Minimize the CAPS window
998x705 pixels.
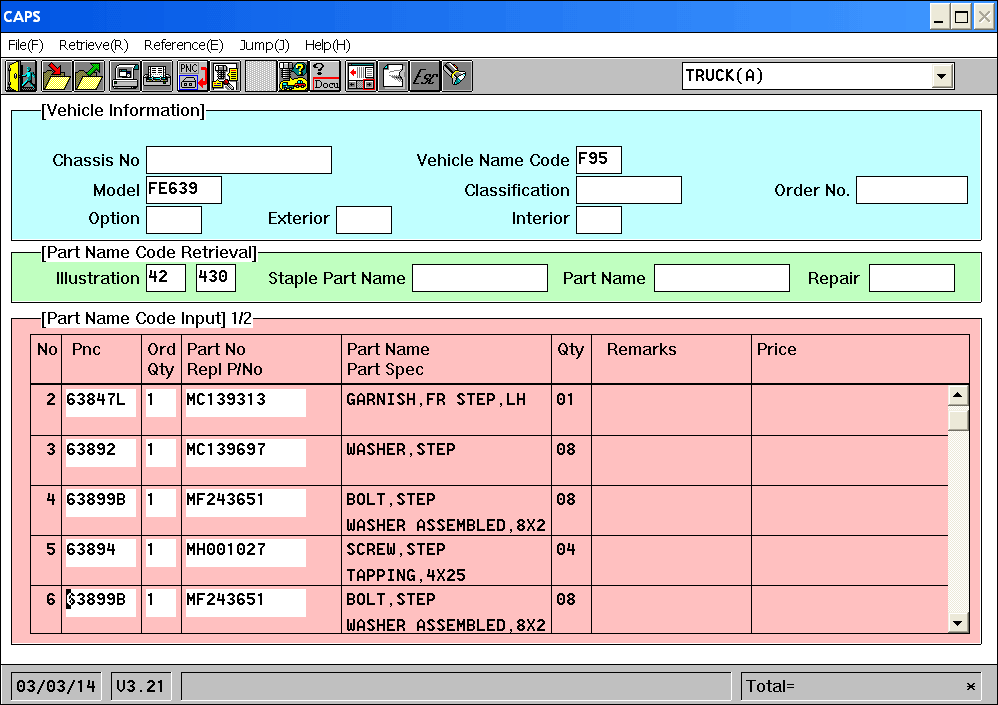(x=939, y=17)
